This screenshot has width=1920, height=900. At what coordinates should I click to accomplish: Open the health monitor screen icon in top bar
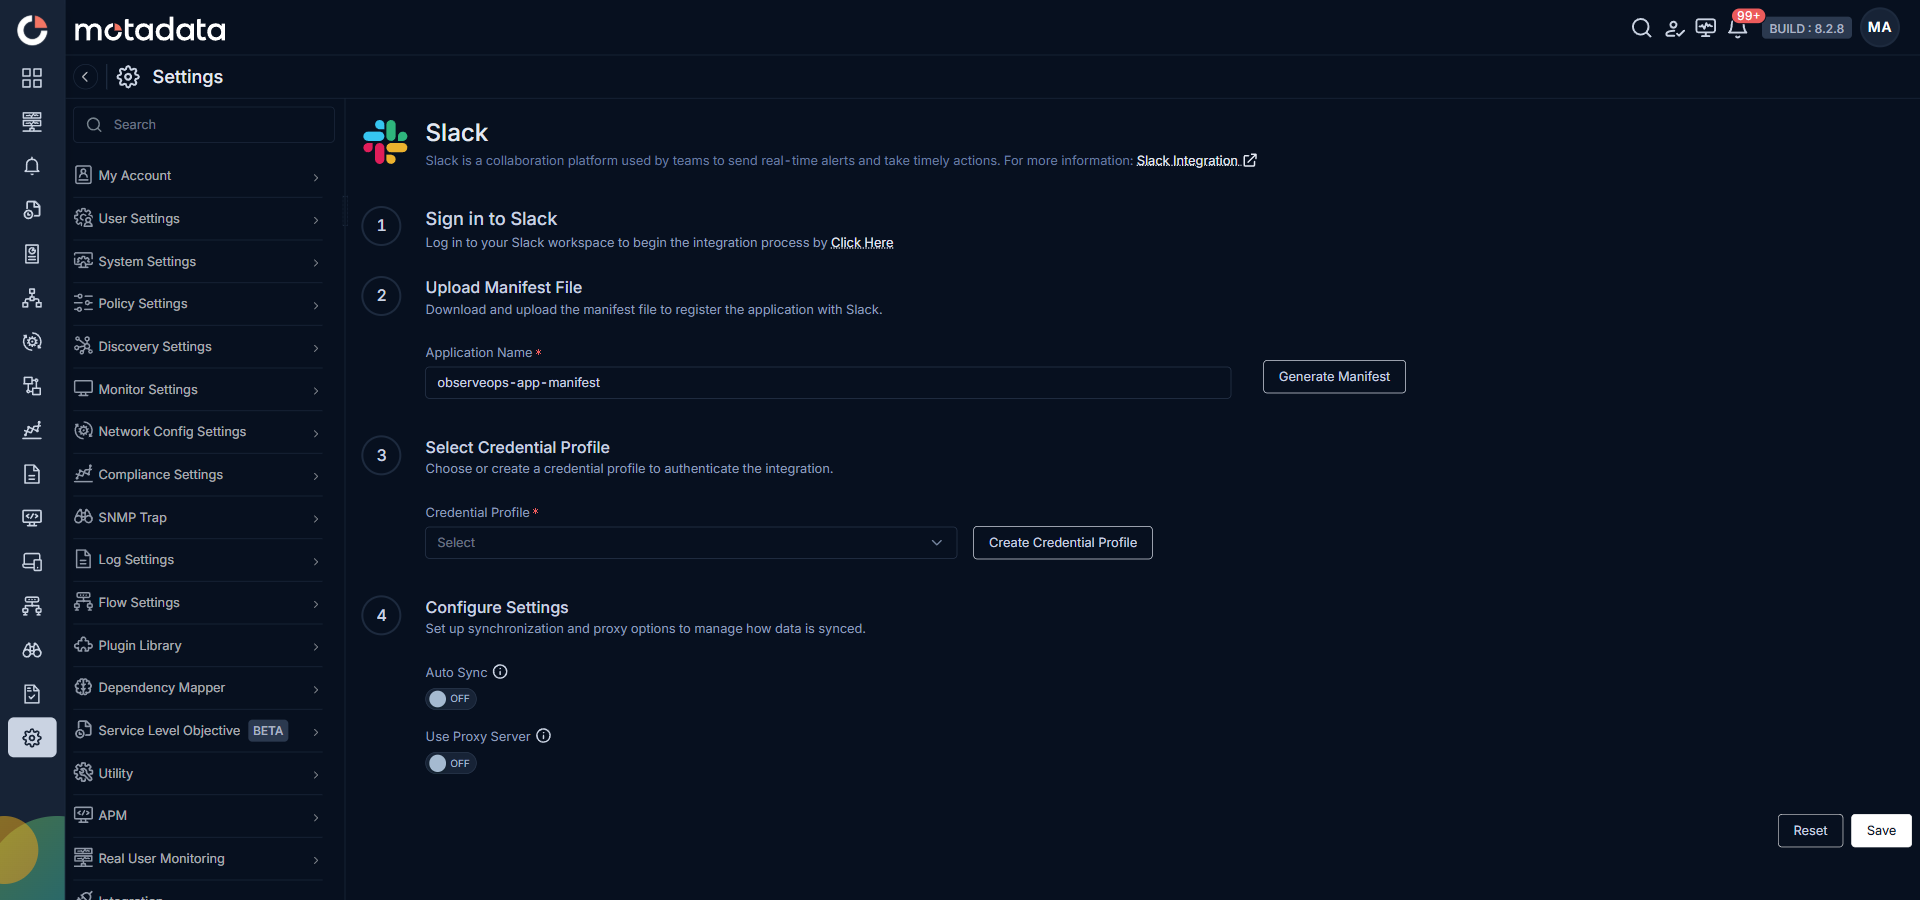tap(1706, 28)
